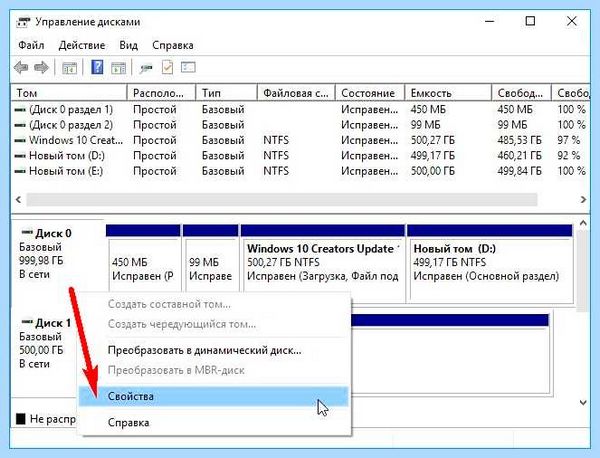Click the connect/refresh disk toolbar icon
Screen dimensions: 600x458
pyautogui.click(x=146, y=68)
